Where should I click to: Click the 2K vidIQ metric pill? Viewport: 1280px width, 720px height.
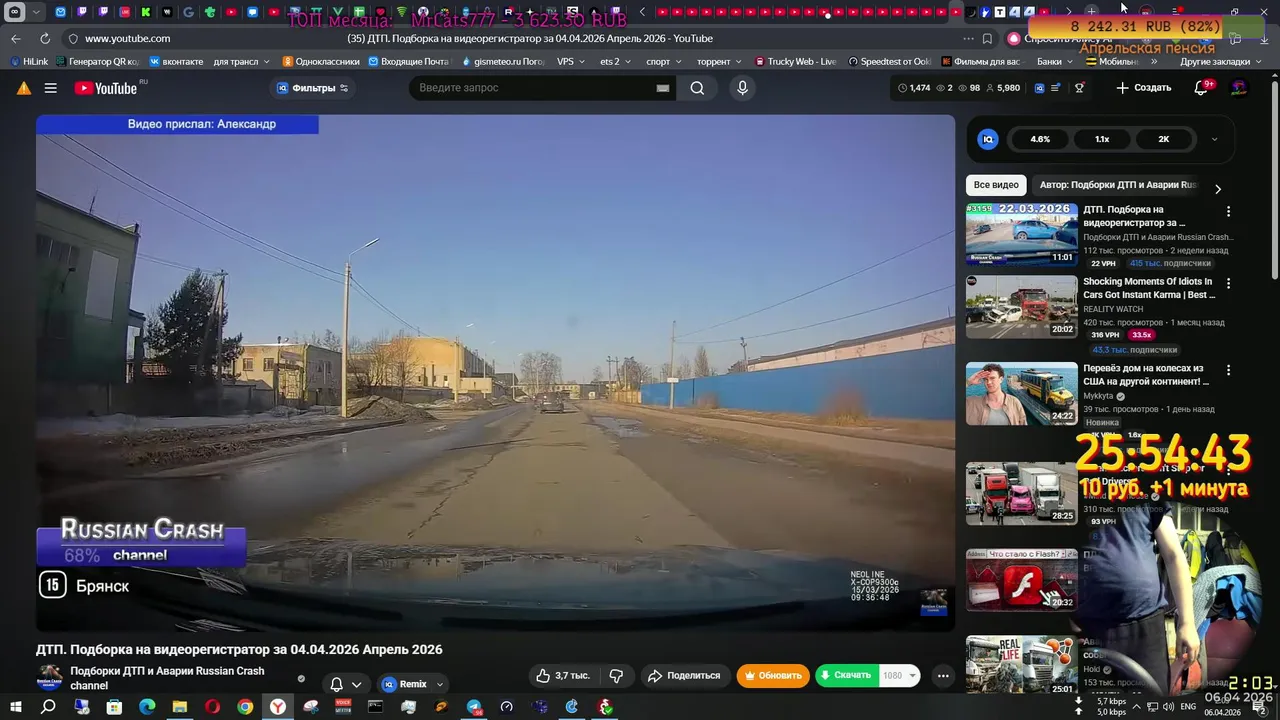click(1163, 139)
